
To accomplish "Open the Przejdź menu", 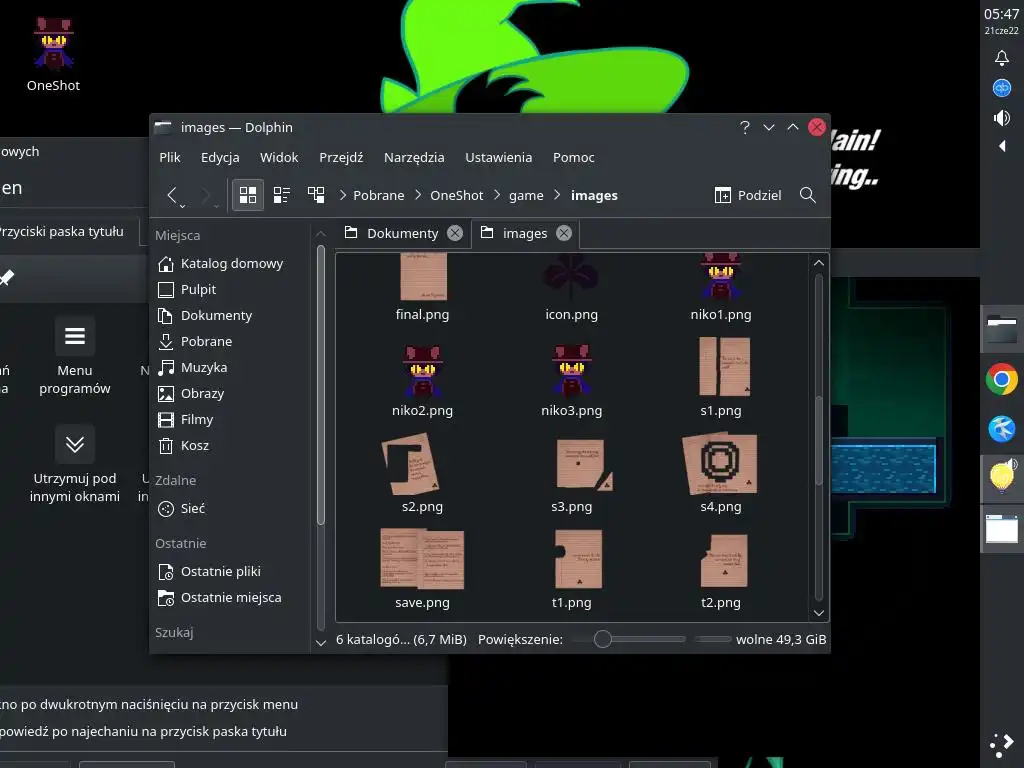I will [x=341, y=157].
